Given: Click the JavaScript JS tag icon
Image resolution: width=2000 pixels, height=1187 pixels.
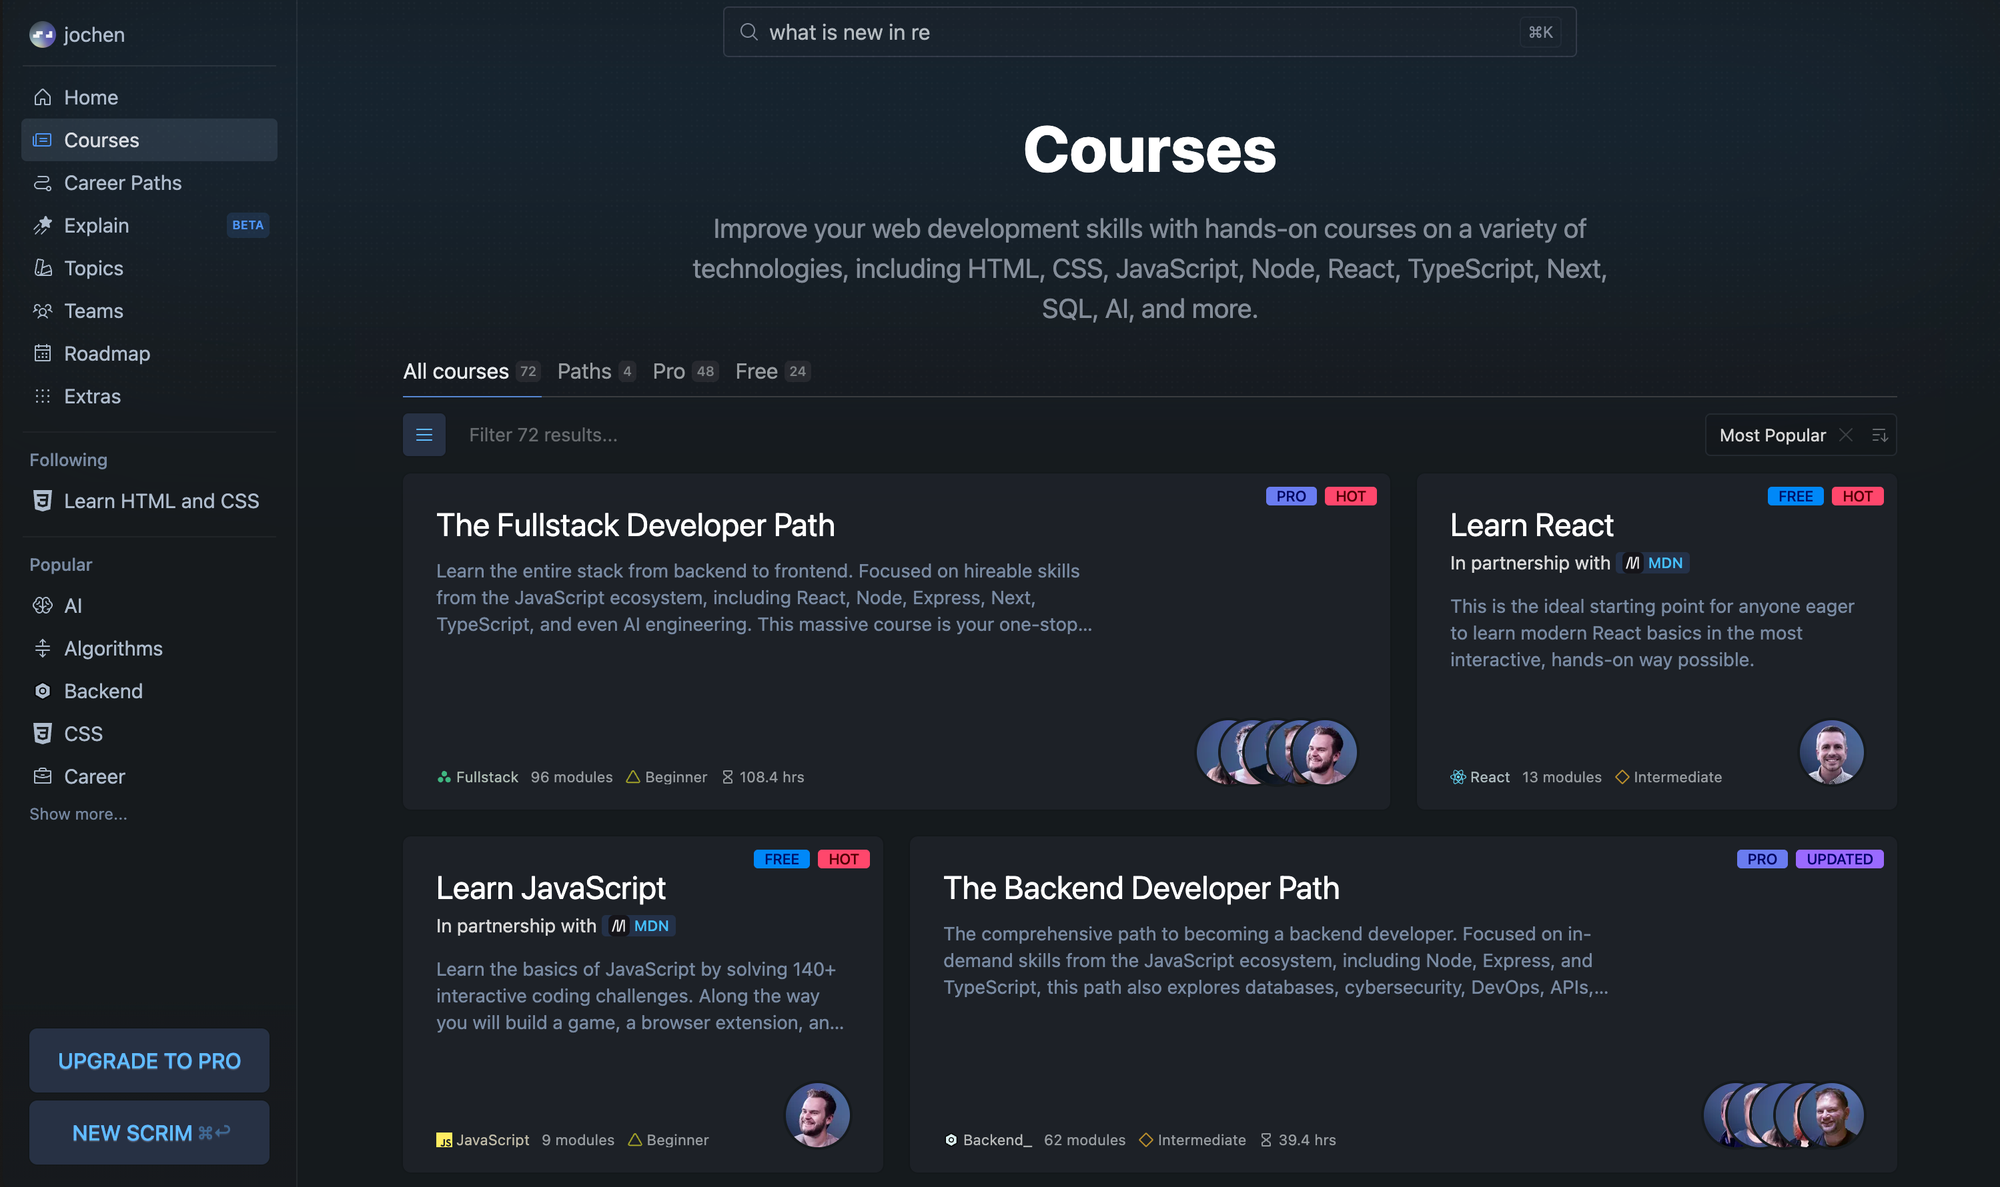Looking at the screenshot, I should (x=444, y=1140).
